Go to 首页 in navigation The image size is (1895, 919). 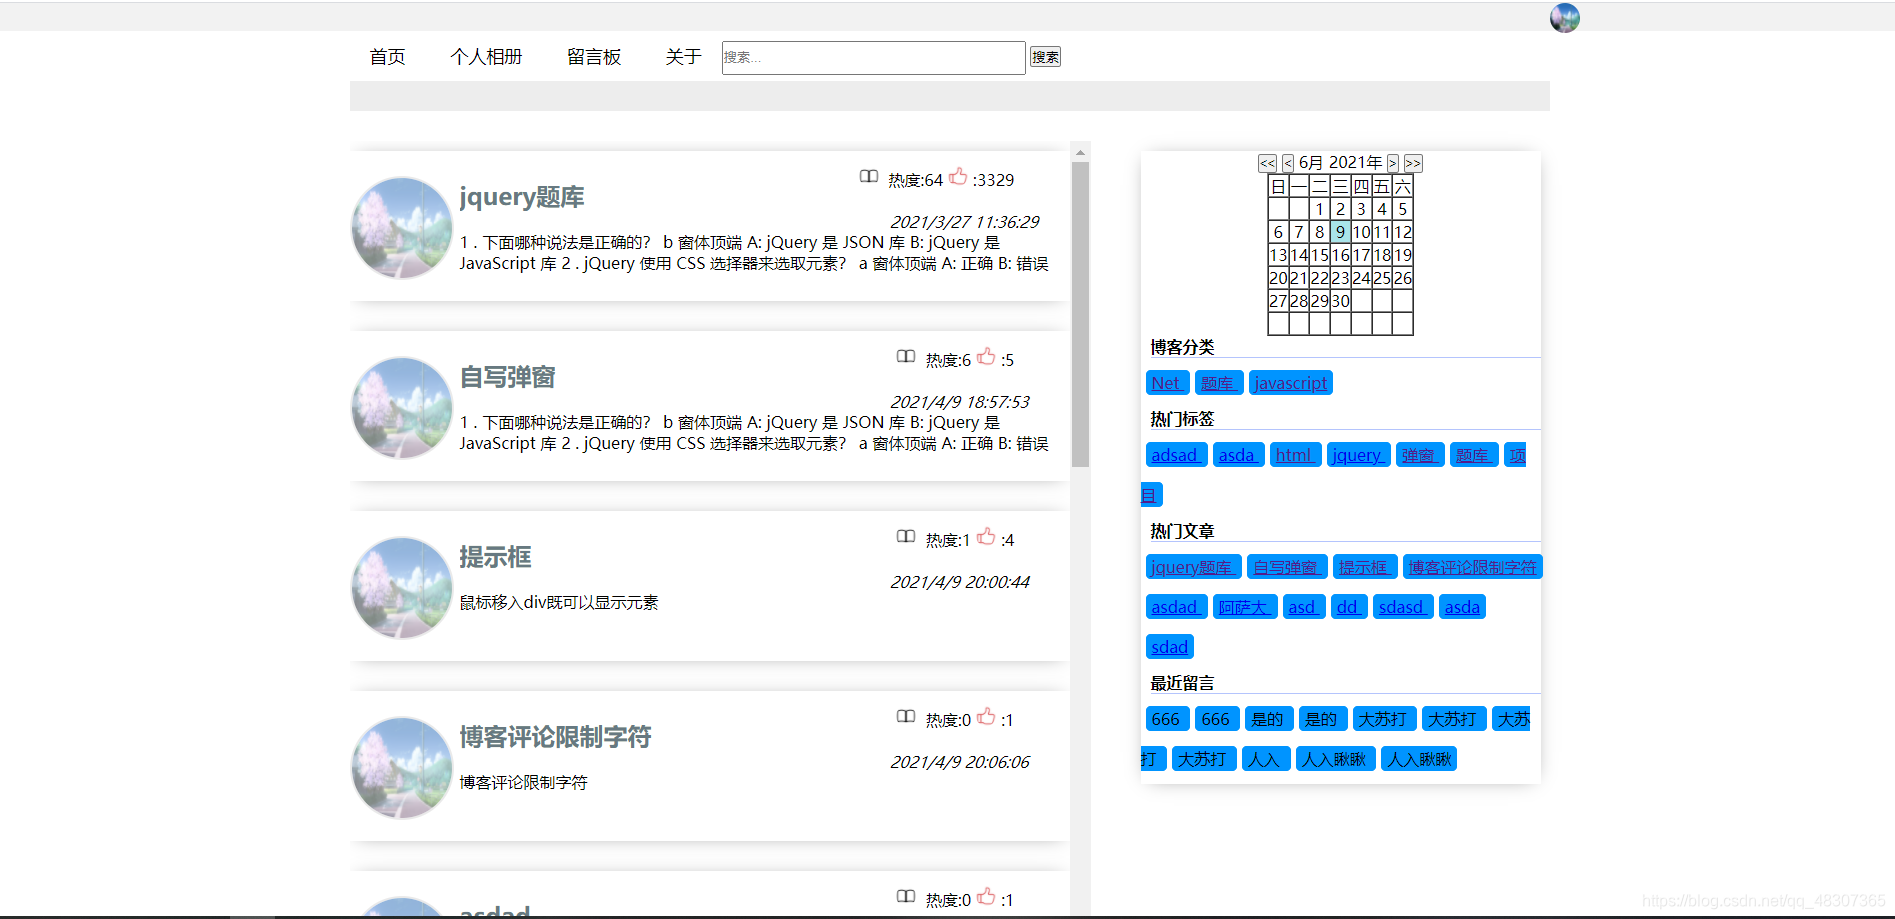(x=387, y=57)
